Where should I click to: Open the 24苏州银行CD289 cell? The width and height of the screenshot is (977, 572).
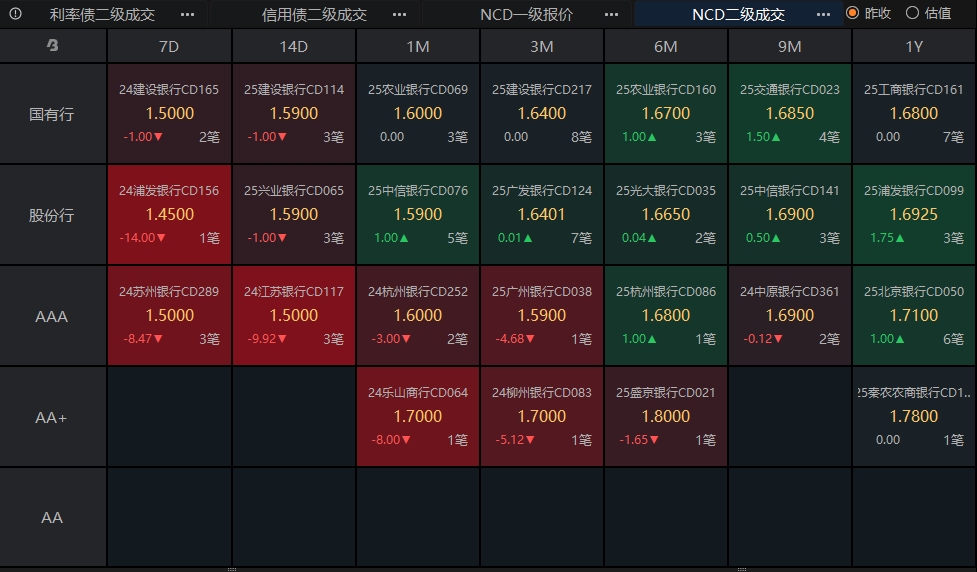(169, 315)
